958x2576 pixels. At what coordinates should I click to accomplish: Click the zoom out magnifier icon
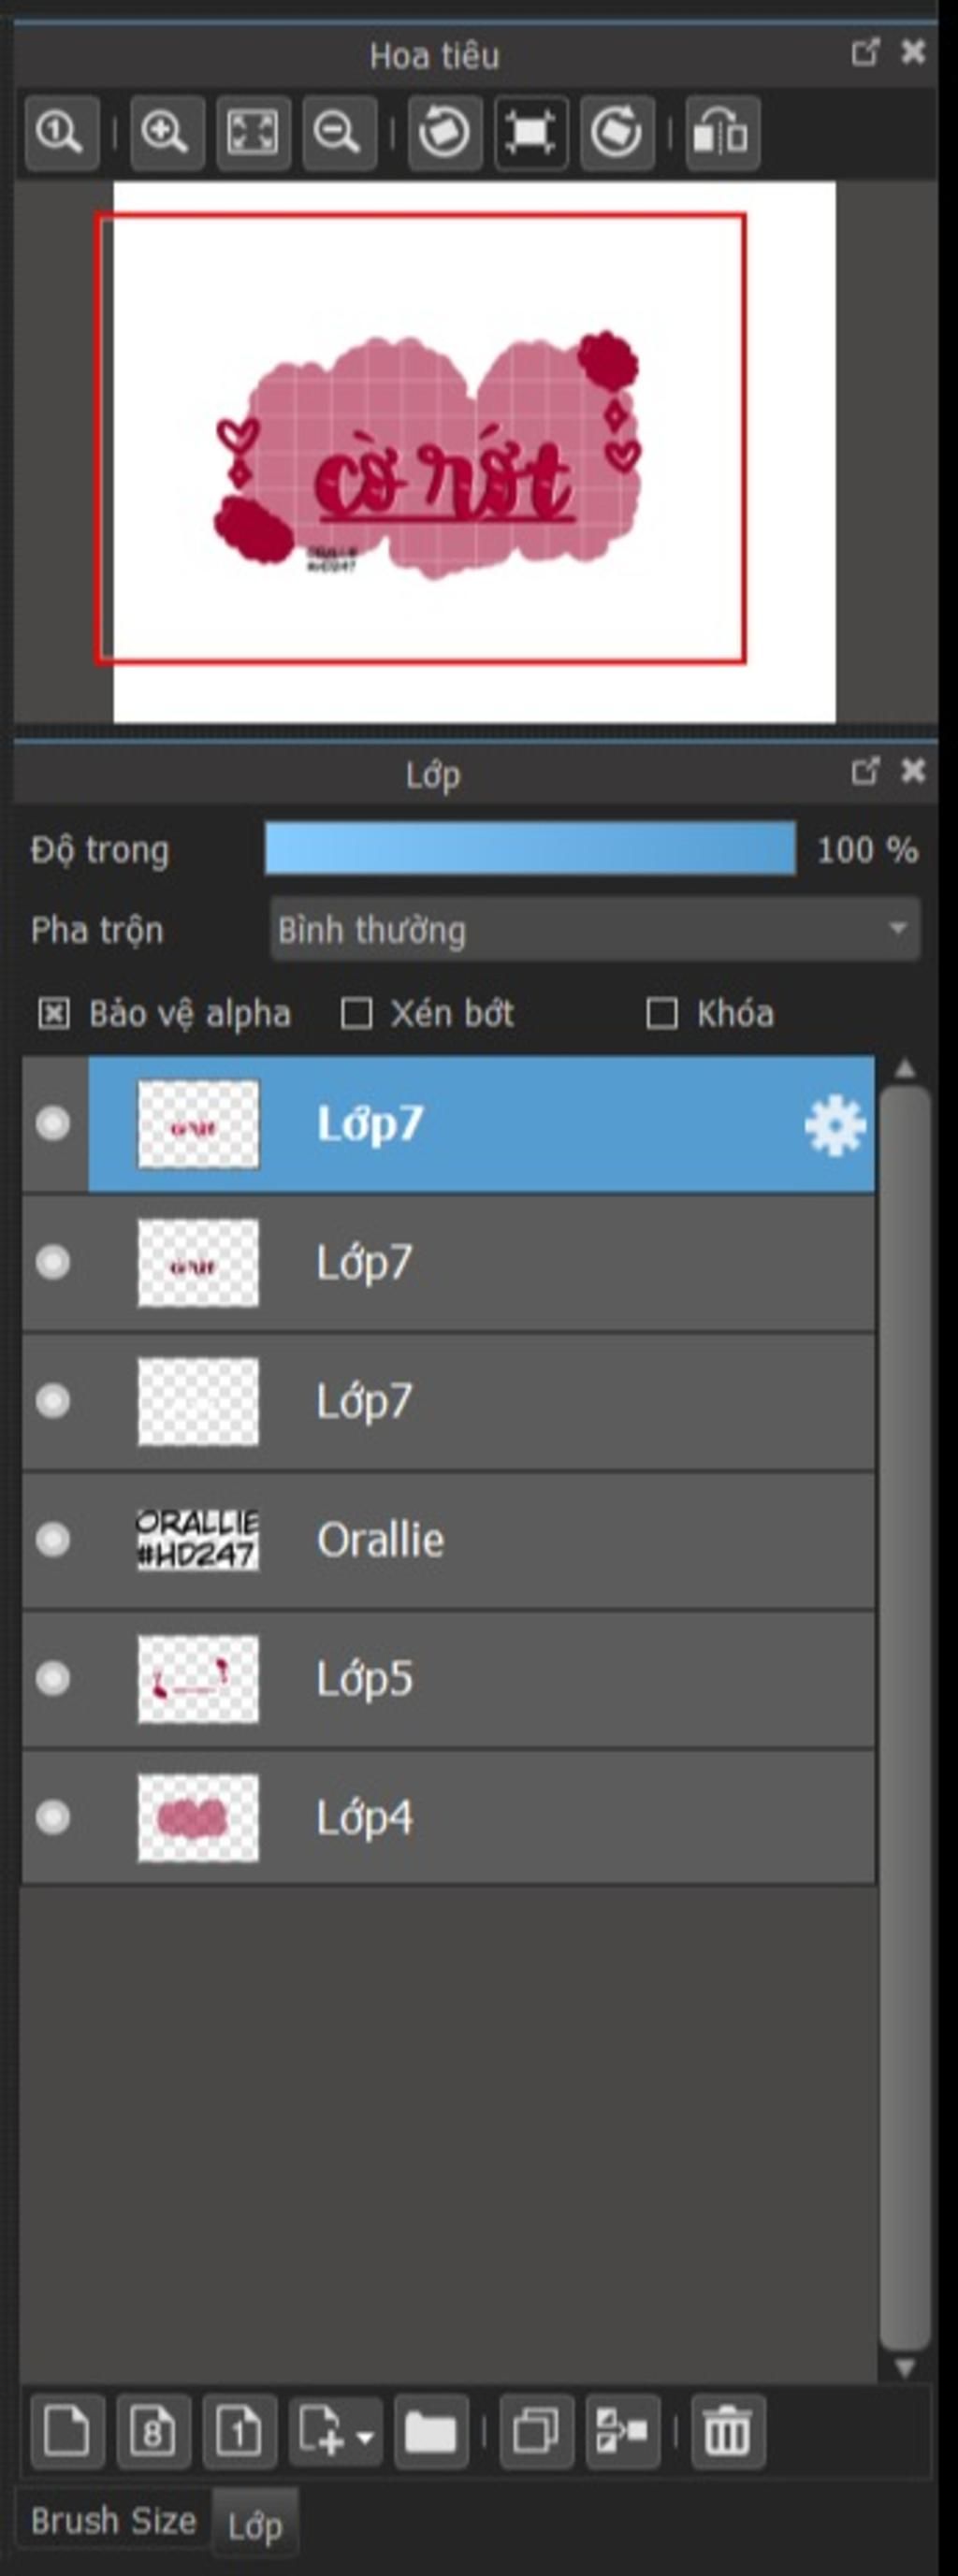point(339,132)
